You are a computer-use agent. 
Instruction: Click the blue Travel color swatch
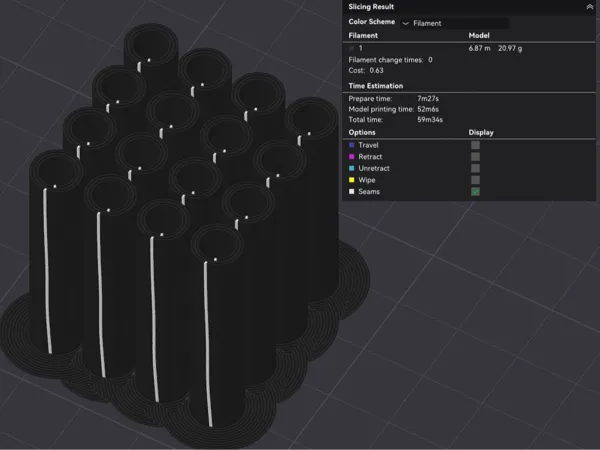(352, 145)
